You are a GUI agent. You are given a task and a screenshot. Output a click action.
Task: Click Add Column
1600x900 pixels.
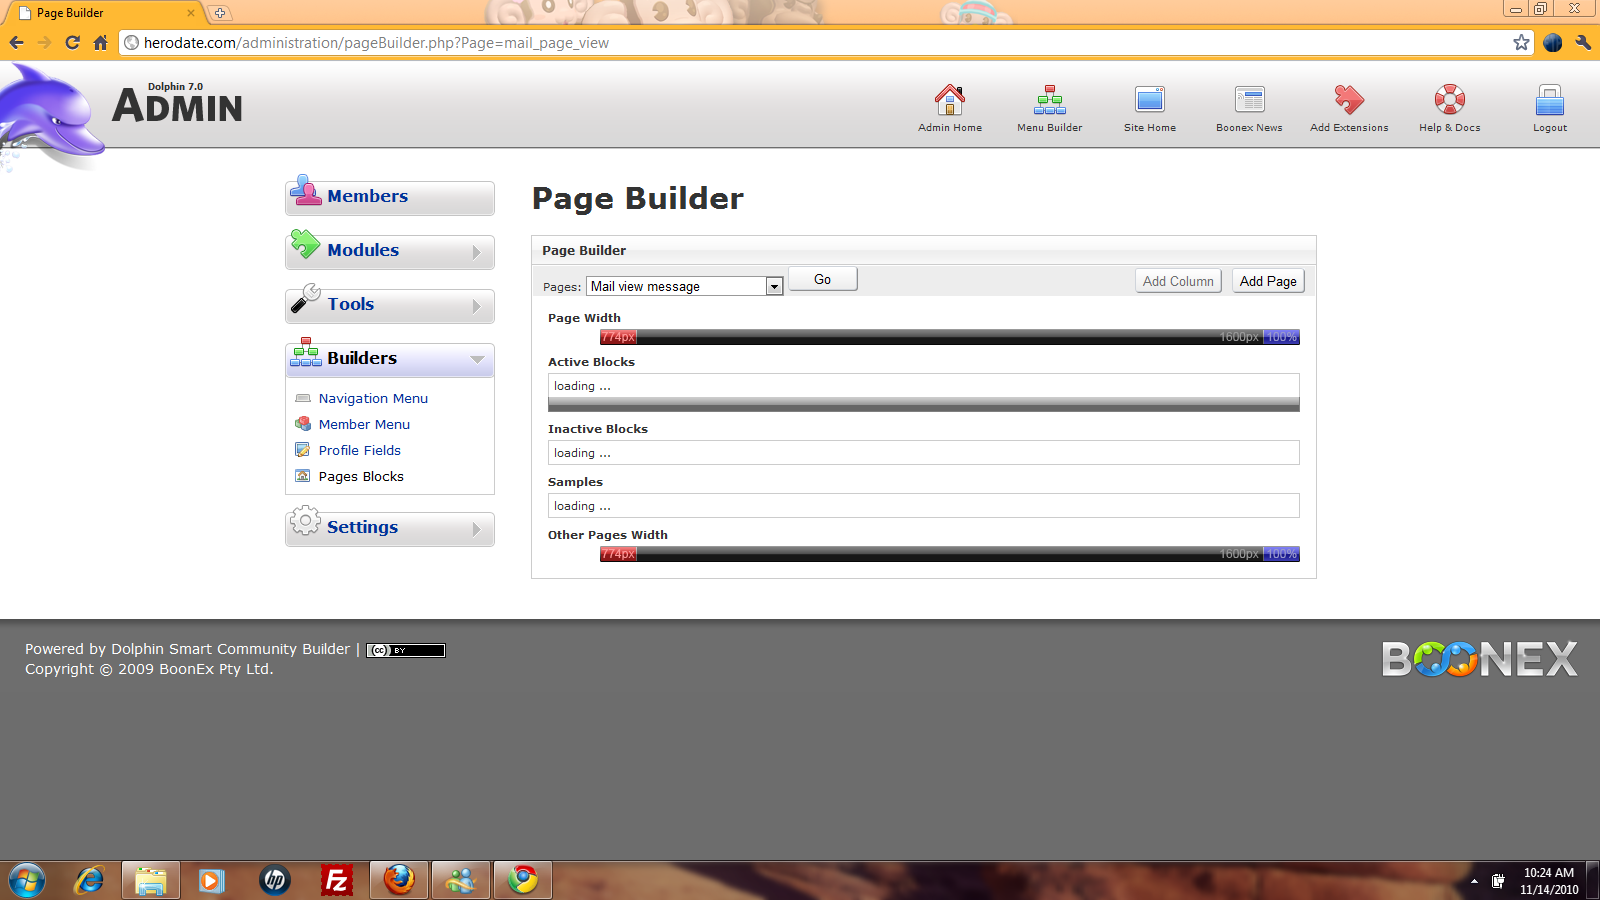tap(1178, 281)
